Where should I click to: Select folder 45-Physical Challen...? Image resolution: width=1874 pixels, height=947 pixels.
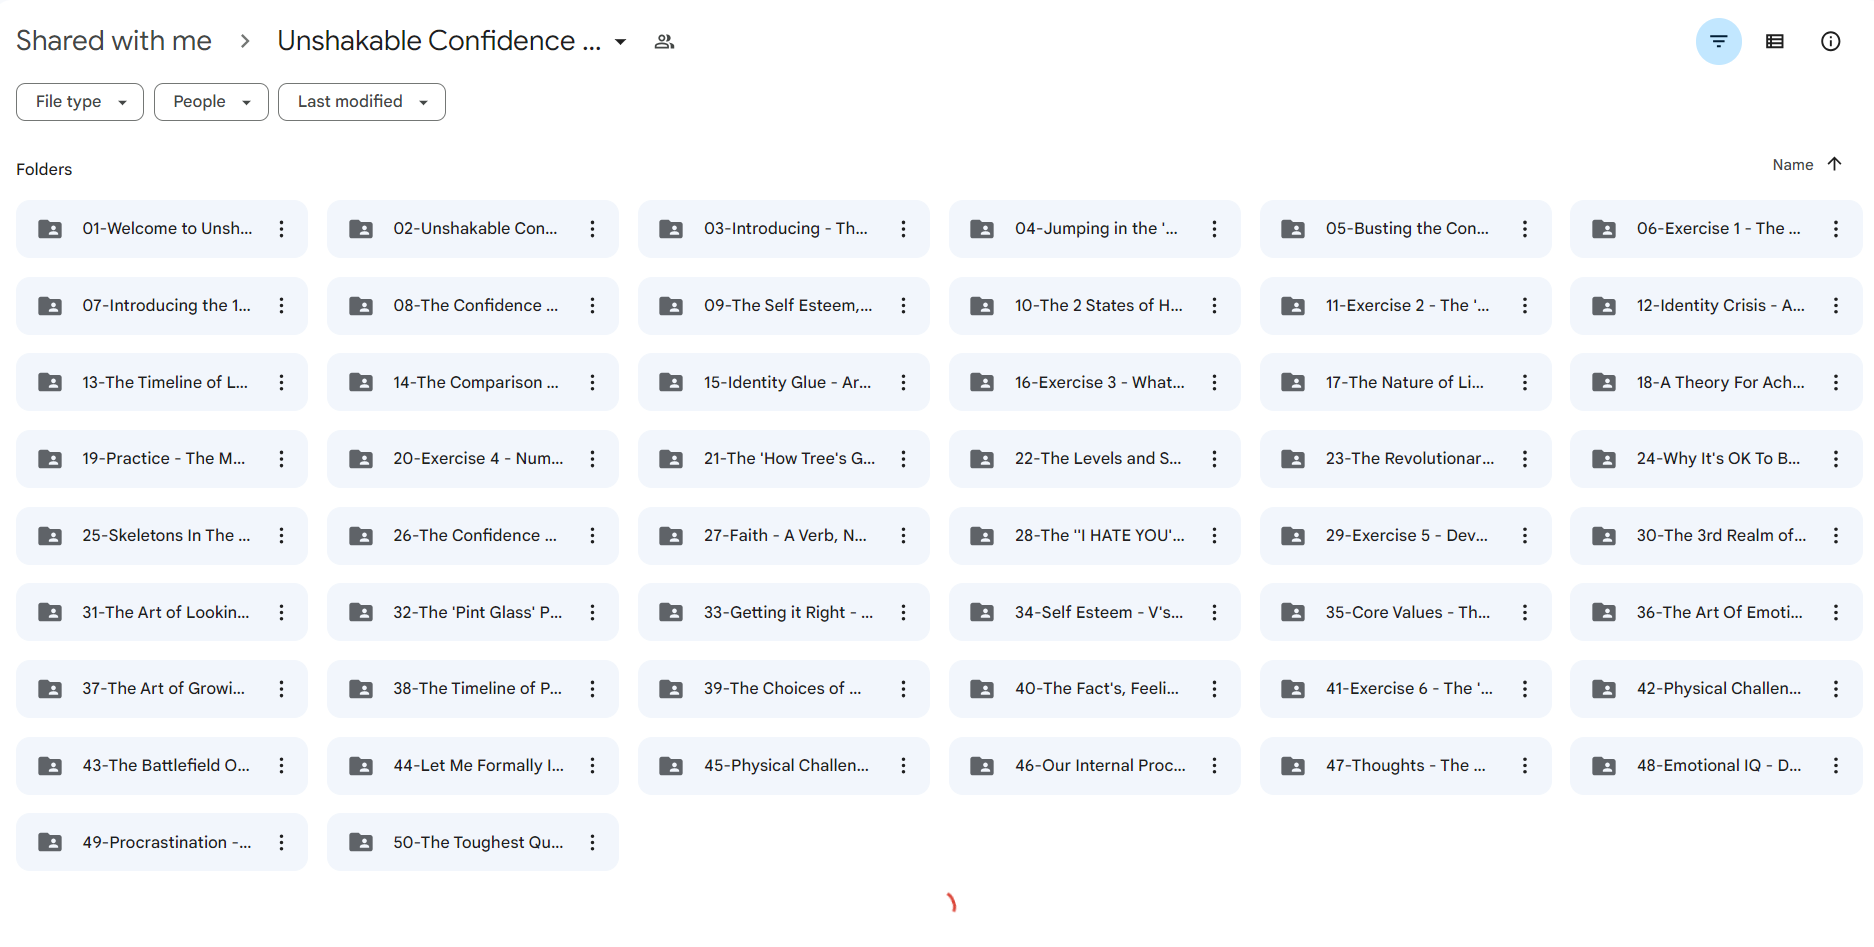pyautogui.click(x=784, y=766)
